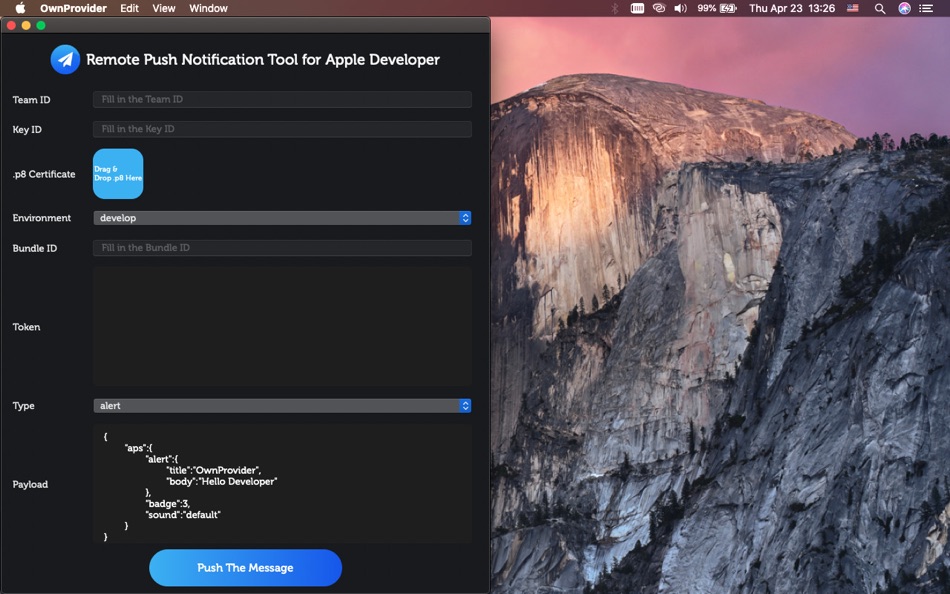Click the Team ID label
Viewport: 950px width, 594px height.
(32, 100)
